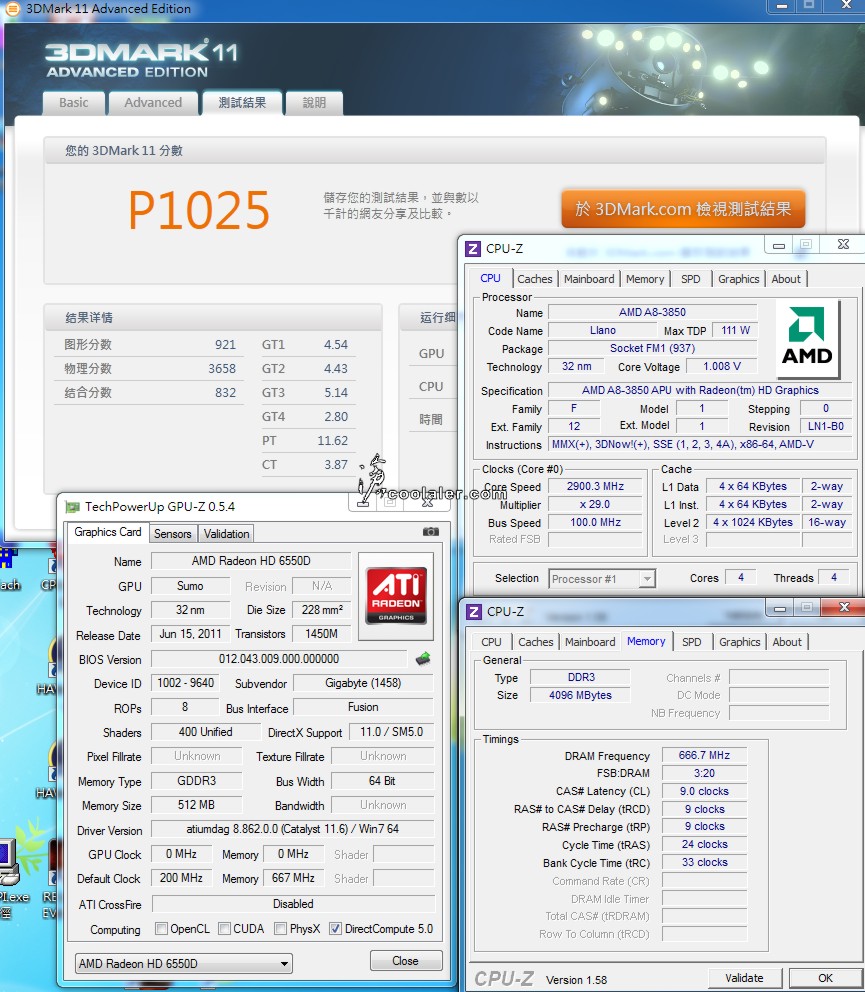Screen dimensions: 865x992
Task: Tick the CUDA checkbox in GPU-Z
Action: pyautogui.click(x=224, y=929)
